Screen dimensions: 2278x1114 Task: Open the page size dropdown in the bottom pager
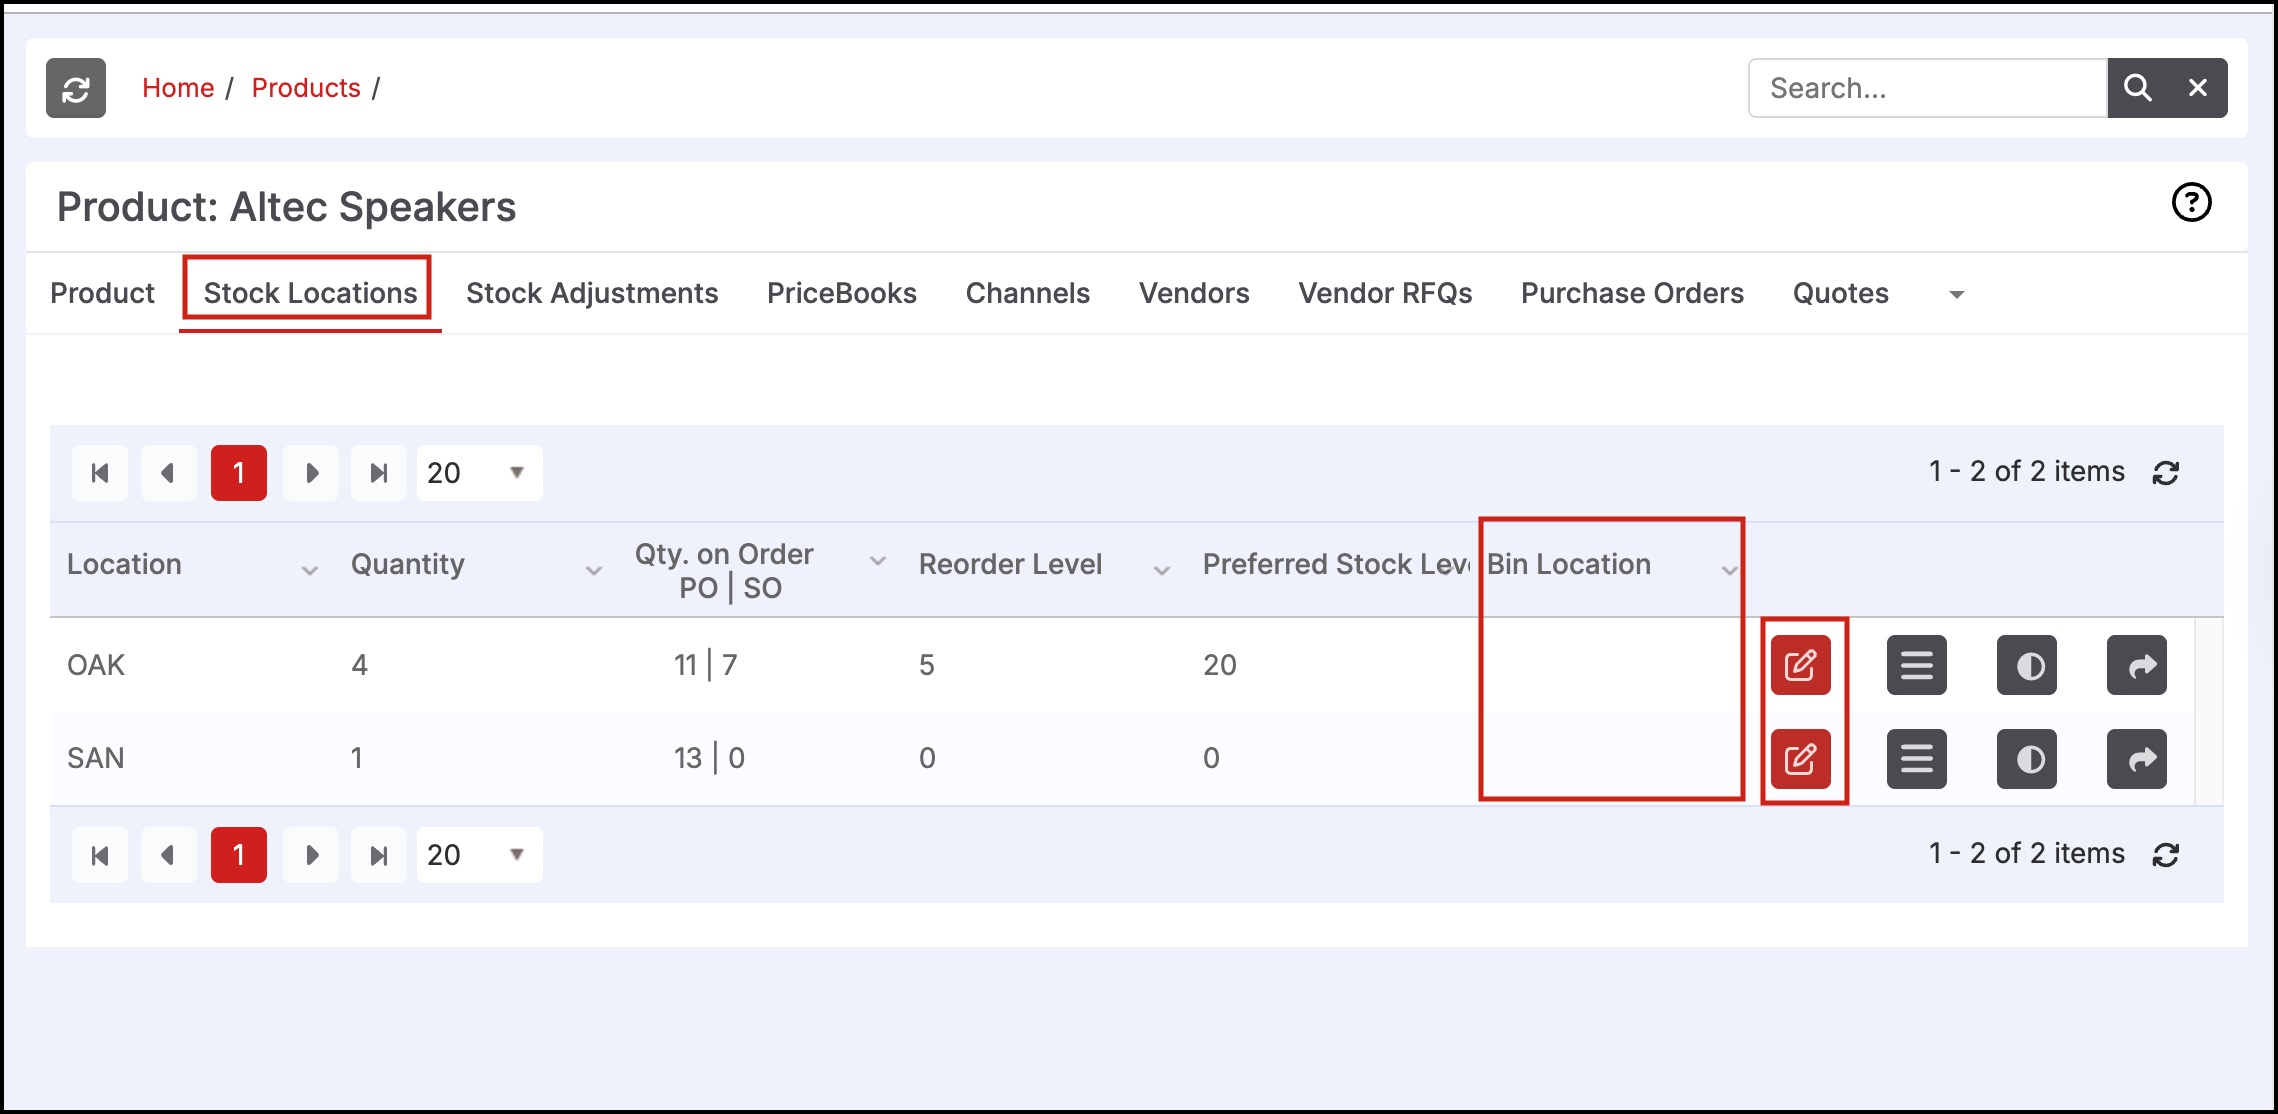pyautogui.click(x=480, y=855)
